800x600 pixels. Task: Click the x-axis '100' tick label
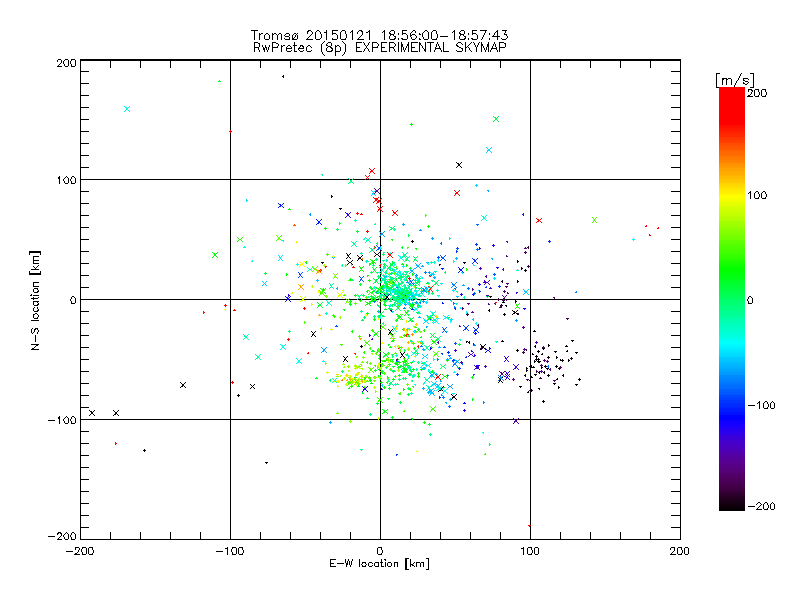tap(530, 551)
